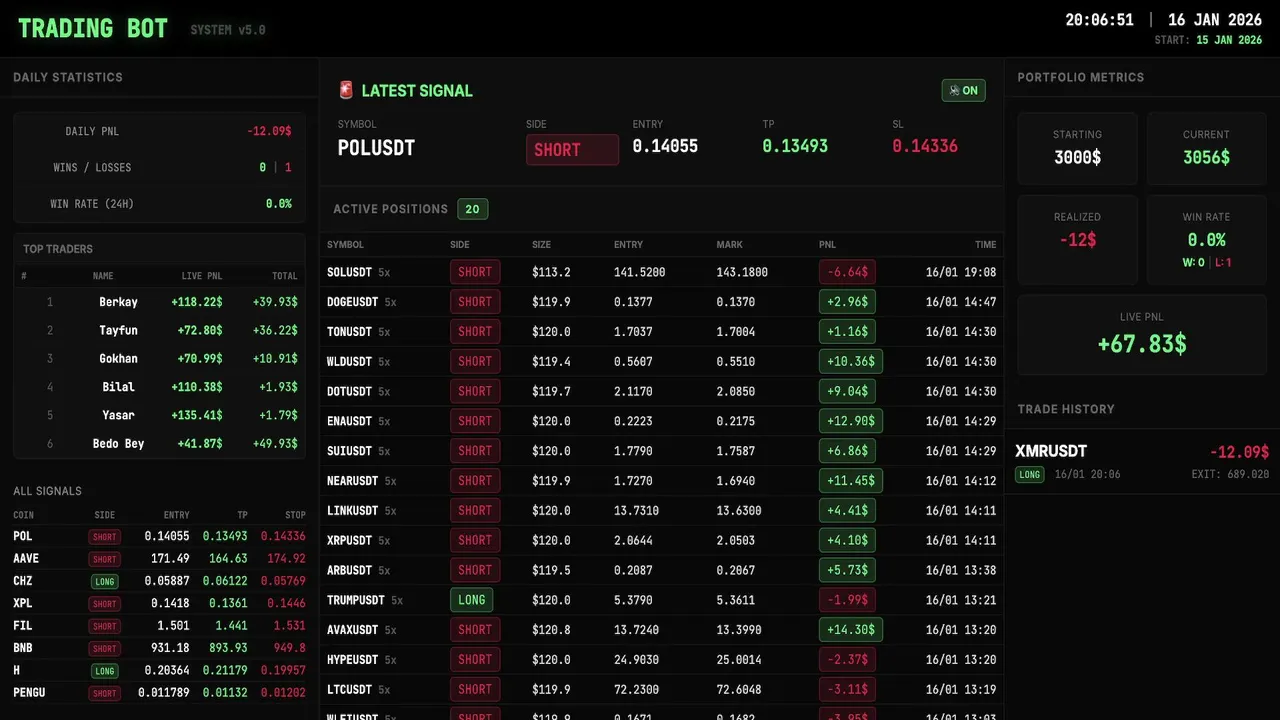Click NEARUSDT entry price 1.7270
This screenshot has height=720, width=1280.
coord(633,481)
